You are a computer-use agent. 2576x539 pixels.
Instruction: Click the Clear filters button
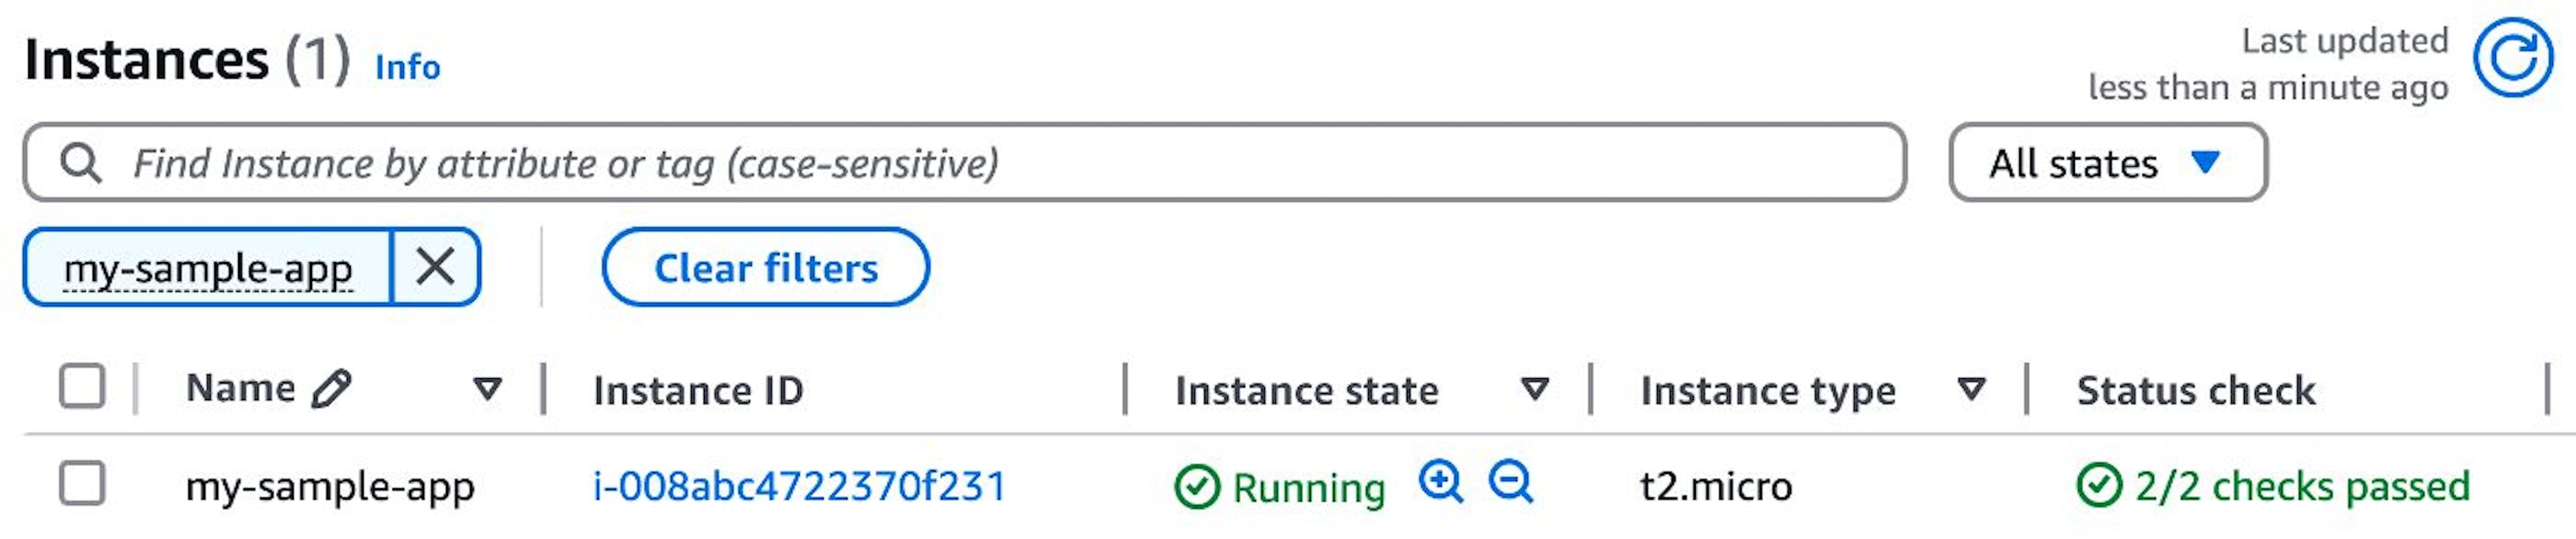point(765,267)
